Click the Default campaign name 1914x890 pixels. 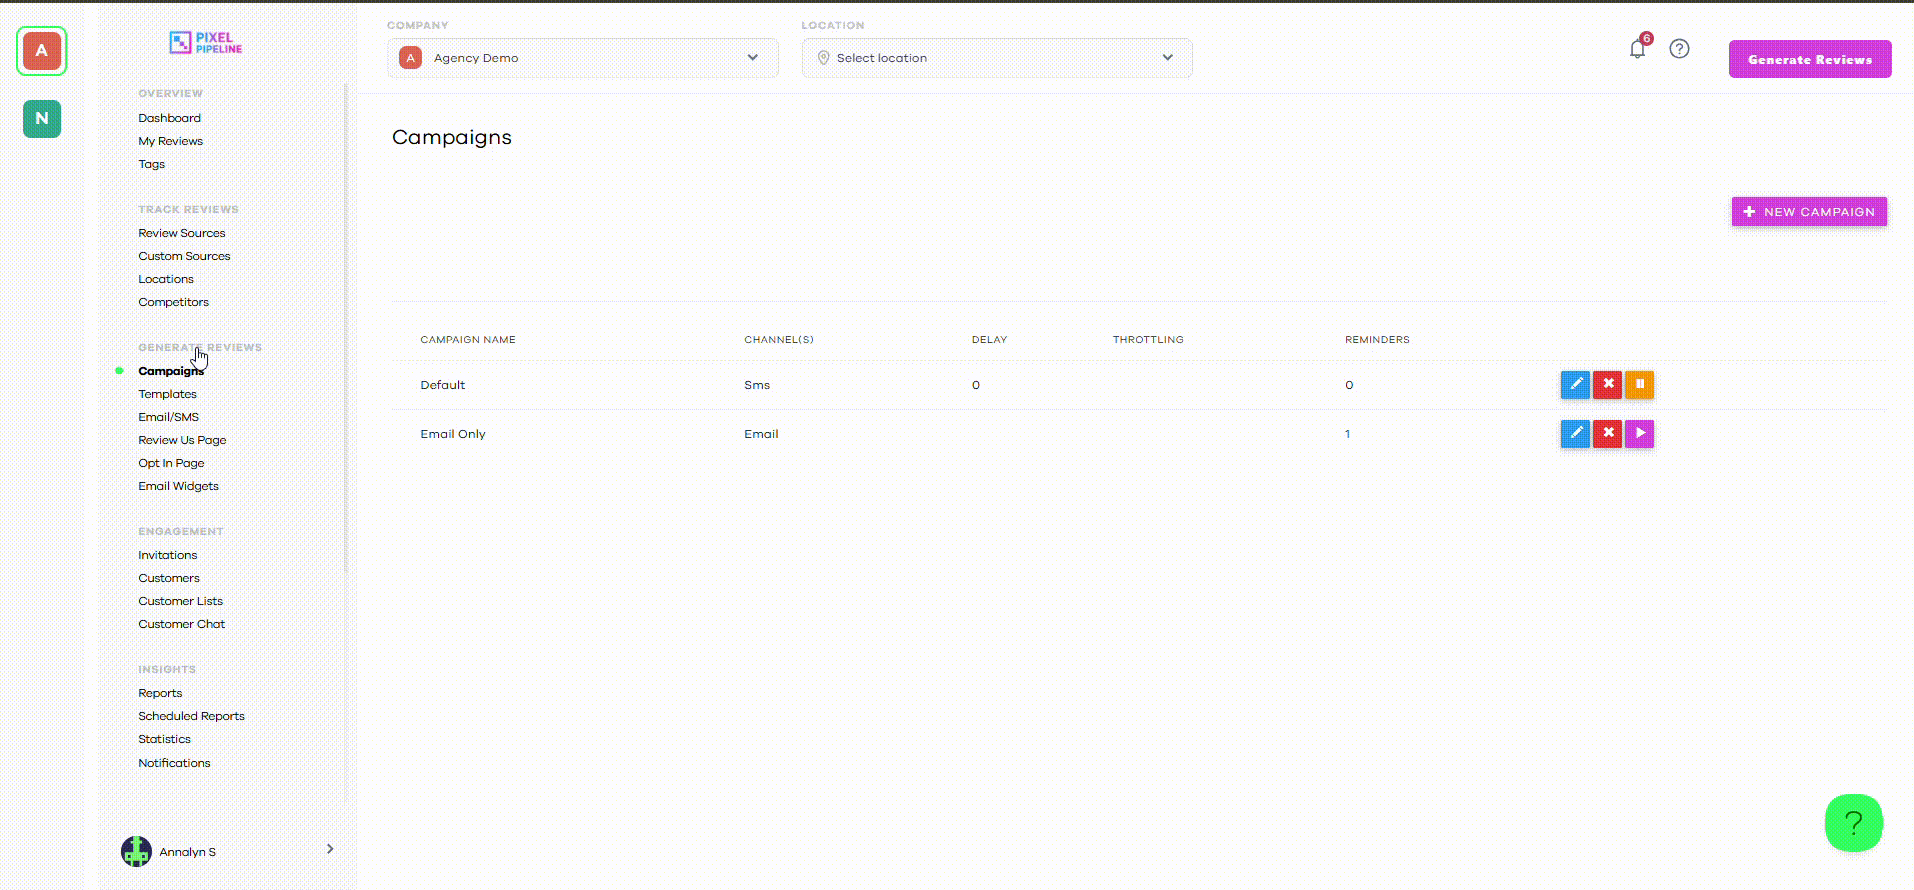pyautogui.click(x=443, y=385)
